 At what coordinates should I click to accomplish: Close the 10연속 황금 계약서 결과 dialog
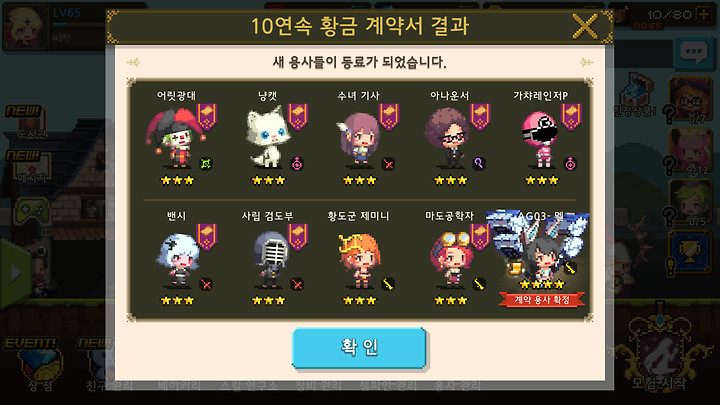point(585,26)
